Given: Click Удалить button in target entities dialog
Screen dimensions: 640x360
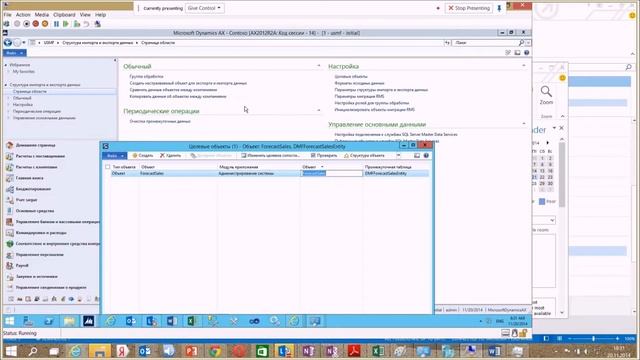Looking at the screenshot, I should [170, 156].
